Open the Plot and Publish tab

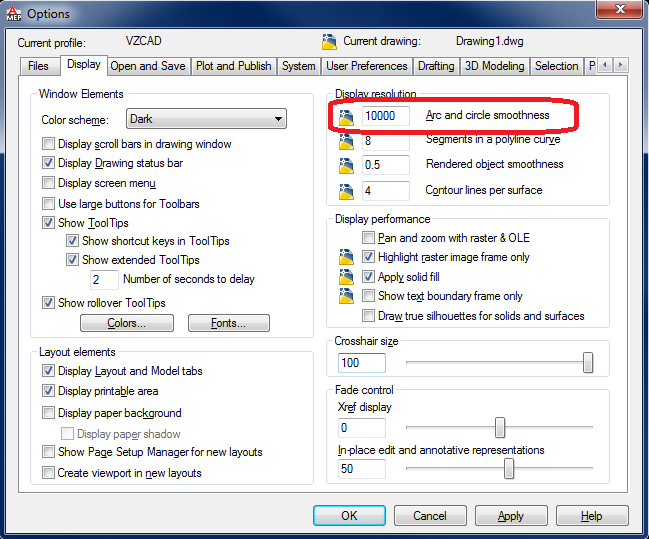click(233, 66)
